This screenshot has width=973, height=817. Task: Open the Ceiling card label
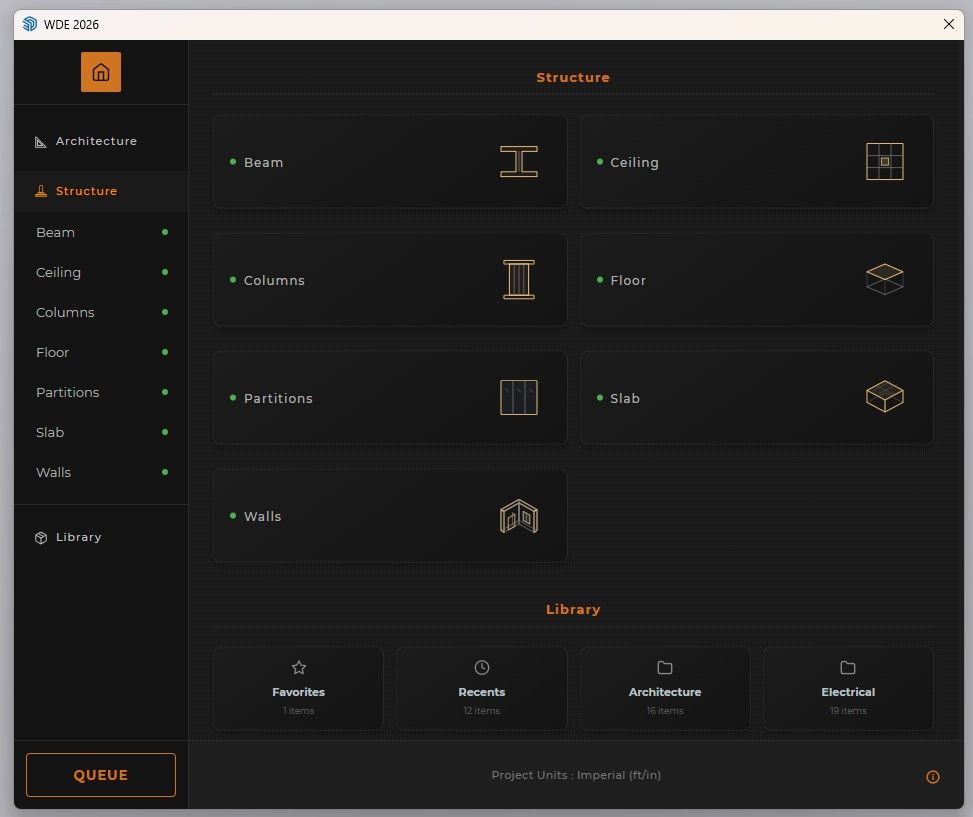[634, 162]
